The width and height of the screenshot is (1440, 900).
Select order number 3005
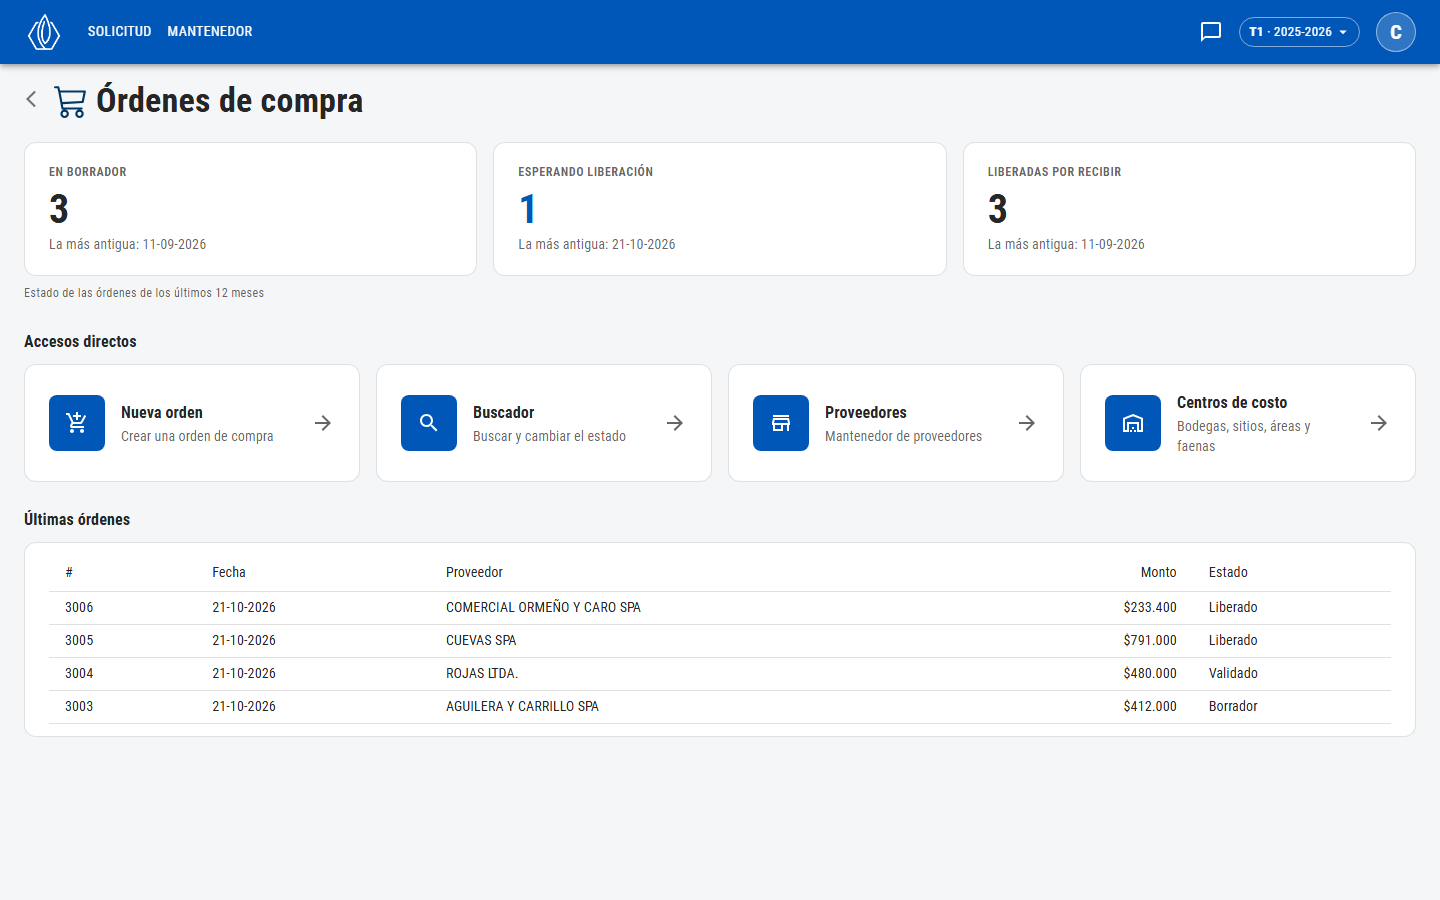click(x=79, y=640)
